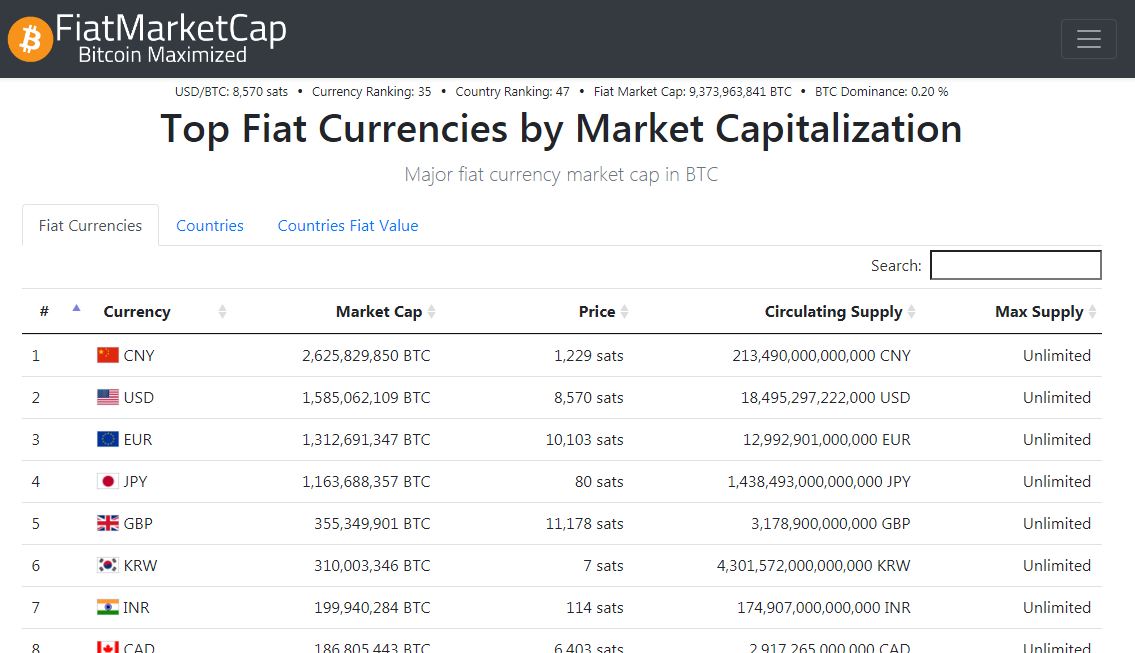Click the South Korea flag icon

click(x=108, y=565)
